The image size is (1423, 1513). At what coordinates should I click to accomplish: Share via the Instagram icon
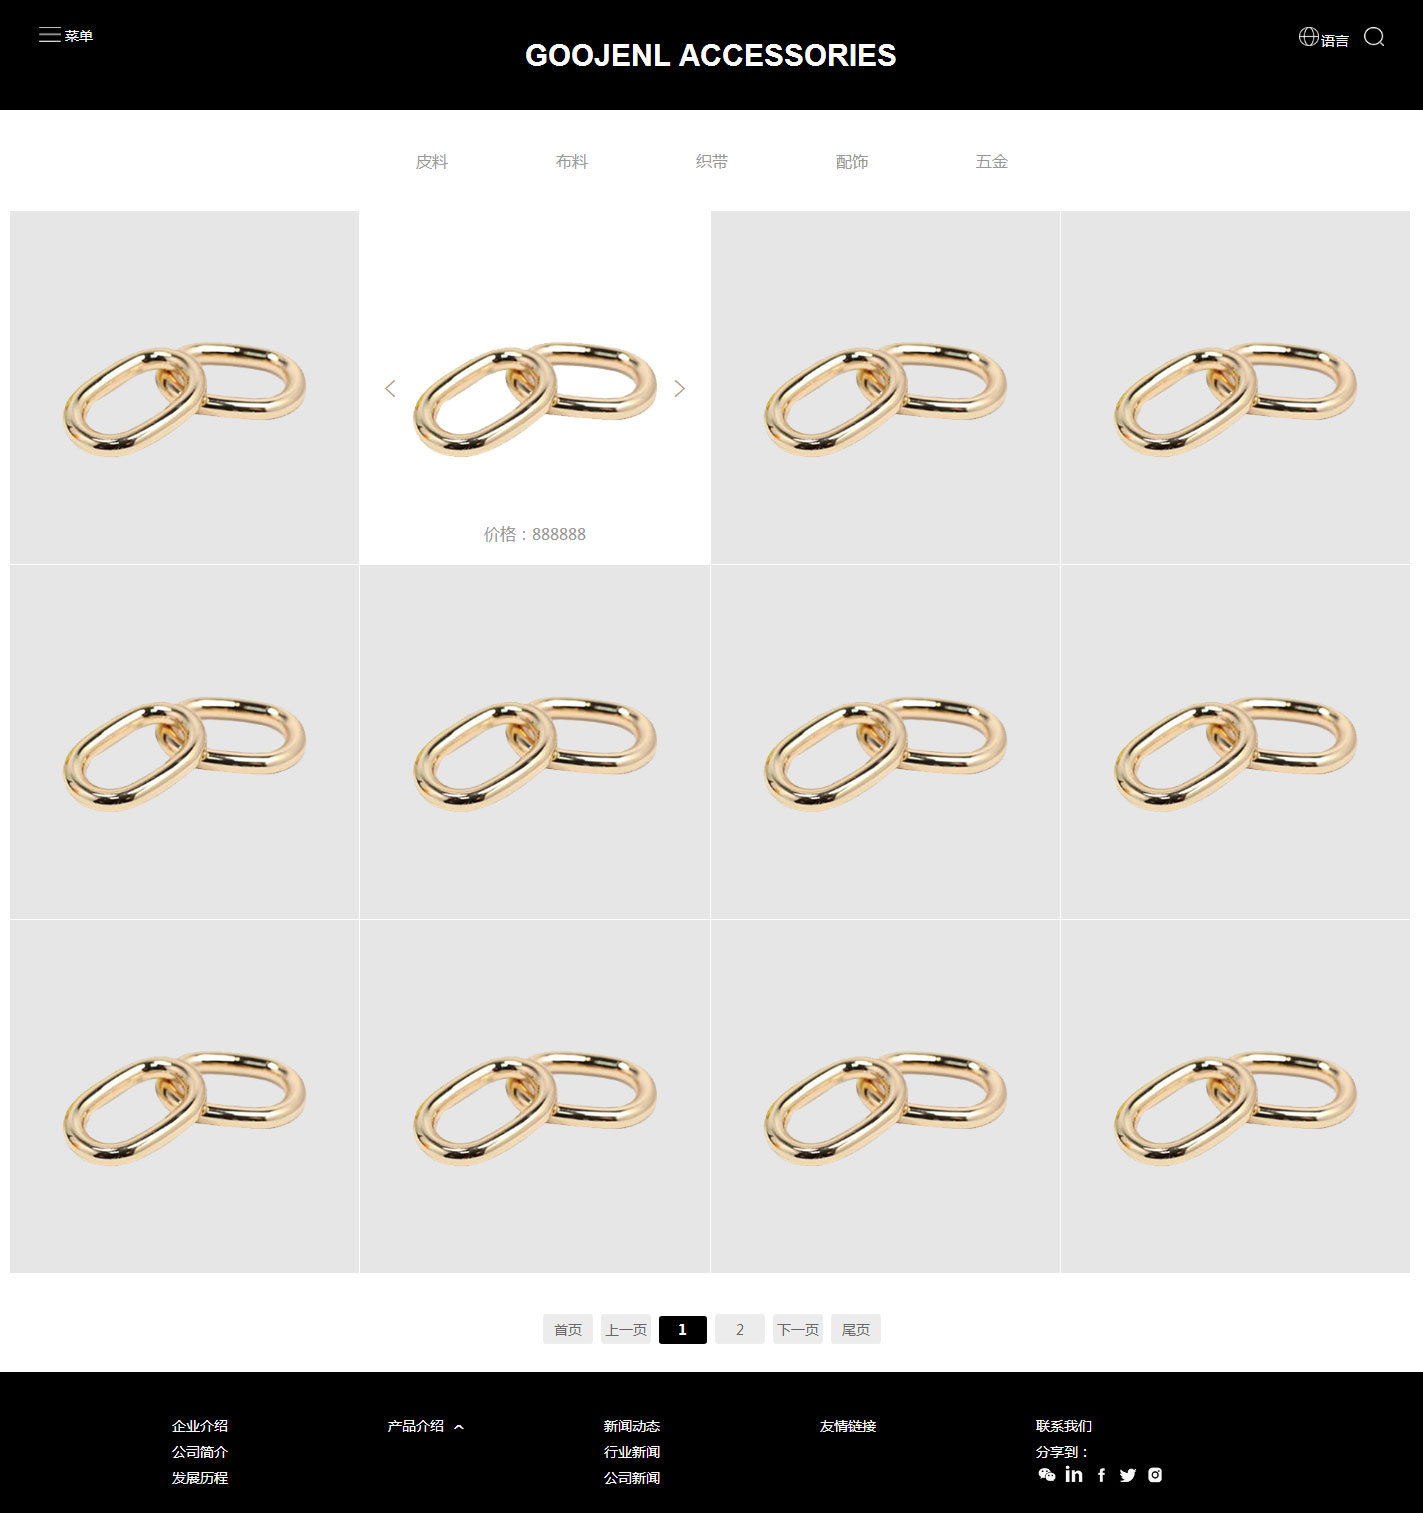click(1155, 1475)
